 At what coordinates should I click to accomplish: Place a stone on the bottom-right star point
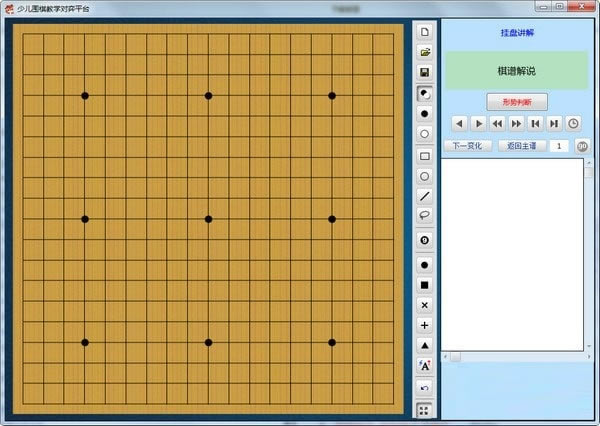pyautogui.click(x=332, y=343)
